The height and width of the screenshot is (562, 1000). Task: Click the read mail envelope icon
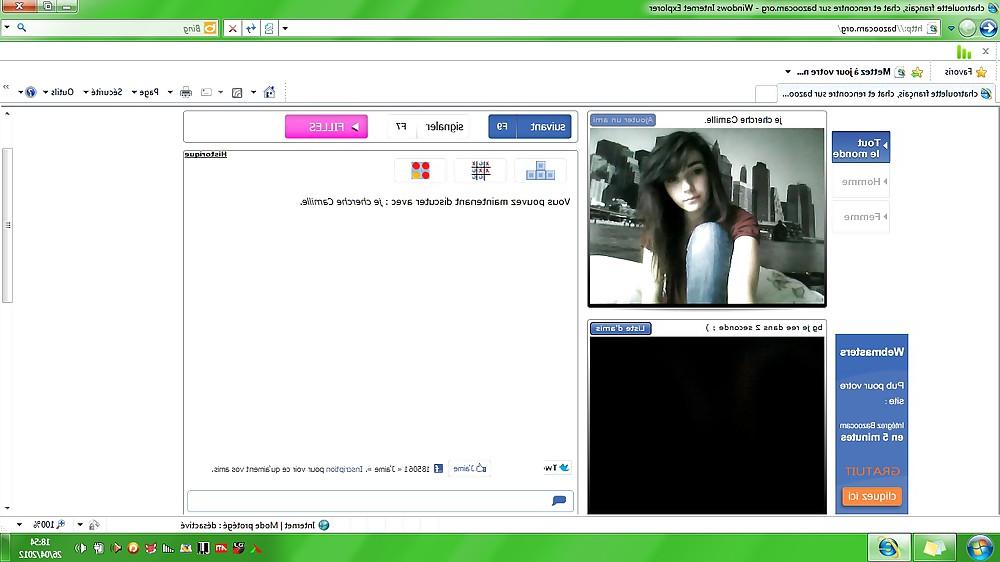206,92
